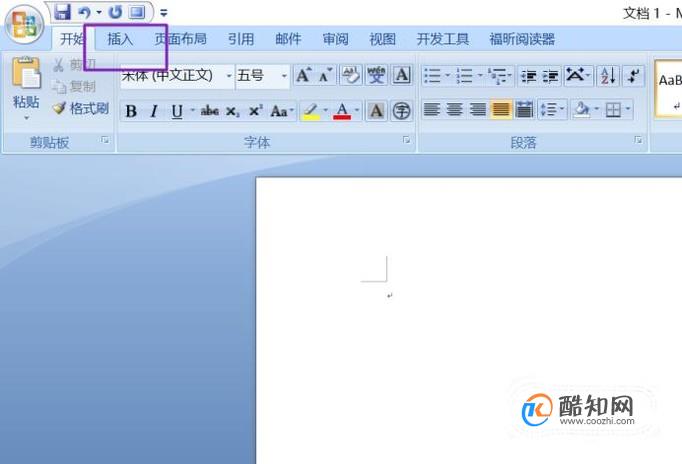This screenshot has width=682, height=464.
Task: Increase the paragraph indent
Action: pyautogui.click(x=551, y=76)
